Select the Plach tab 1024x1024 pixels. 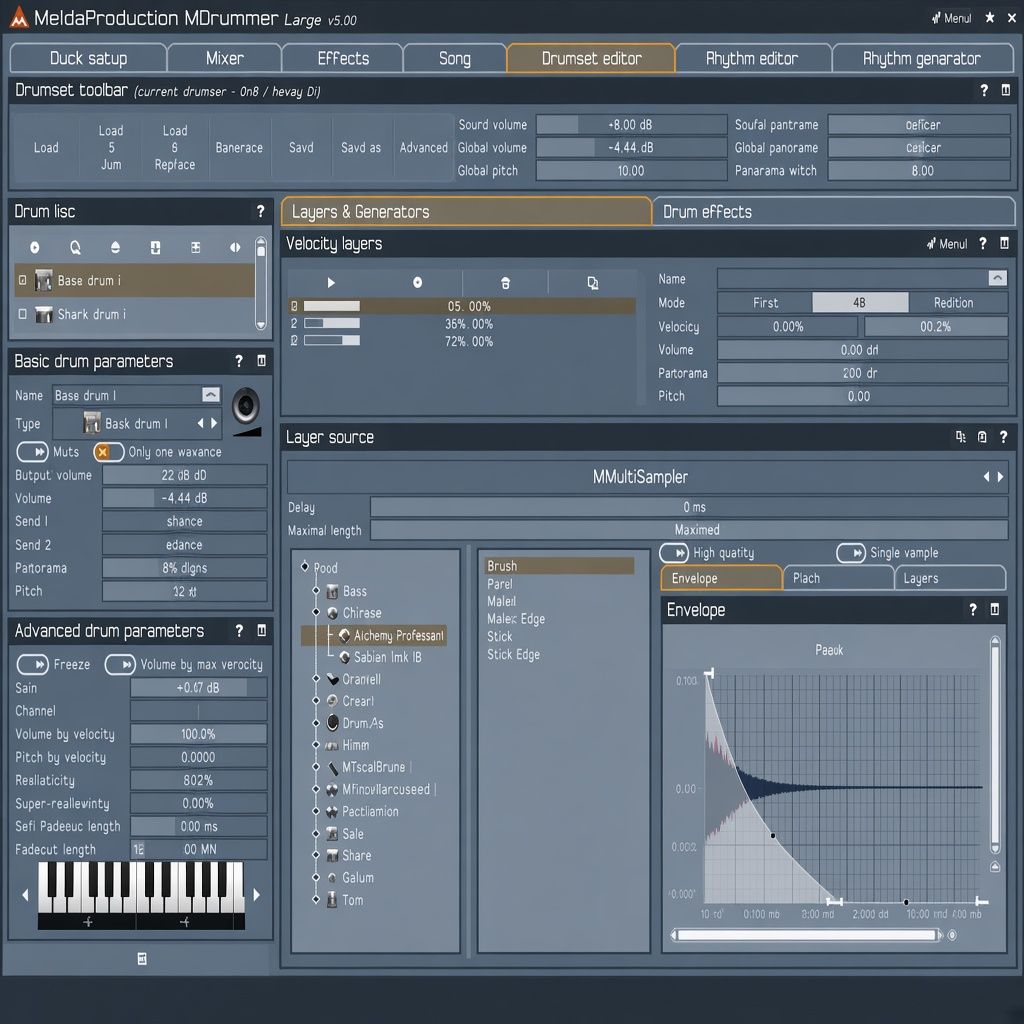(838, 578)
